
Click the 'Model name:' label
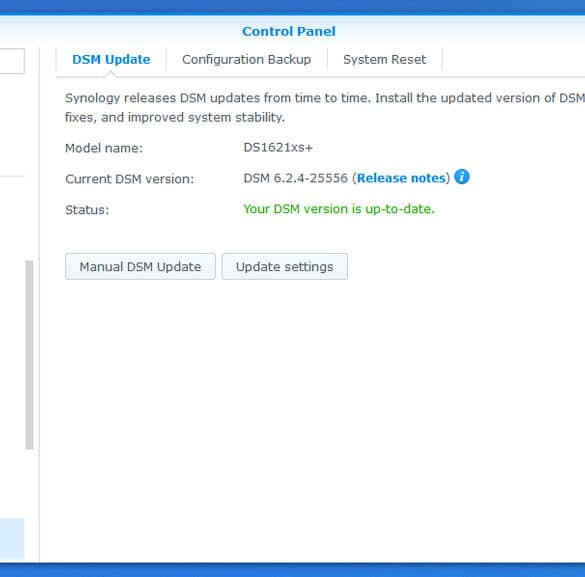point(104,148)
